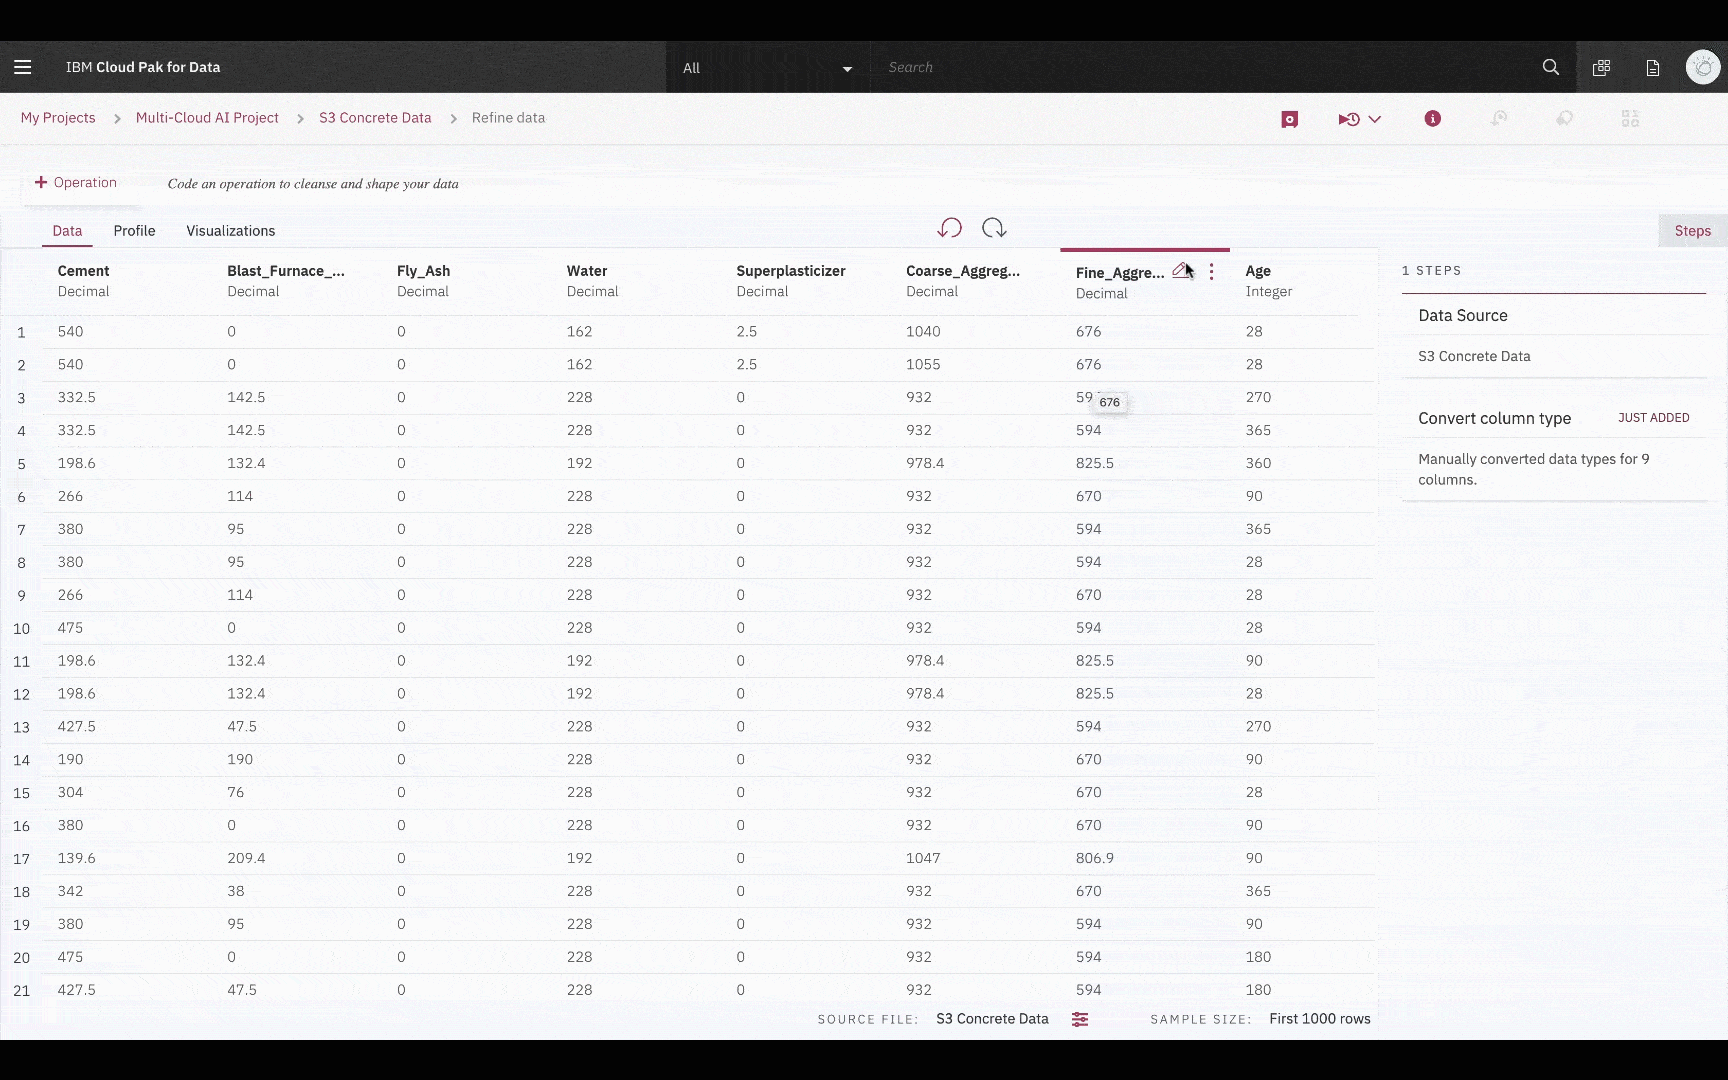
Task: Click the save data flow icon
Action: click(1290, 119)
